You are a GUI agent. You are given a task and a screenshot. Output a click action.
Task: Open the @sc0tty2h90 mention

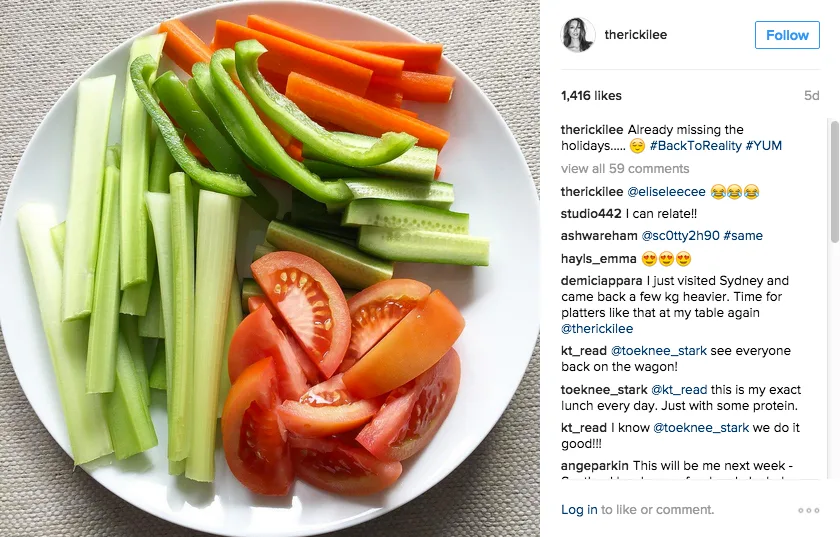680,236
